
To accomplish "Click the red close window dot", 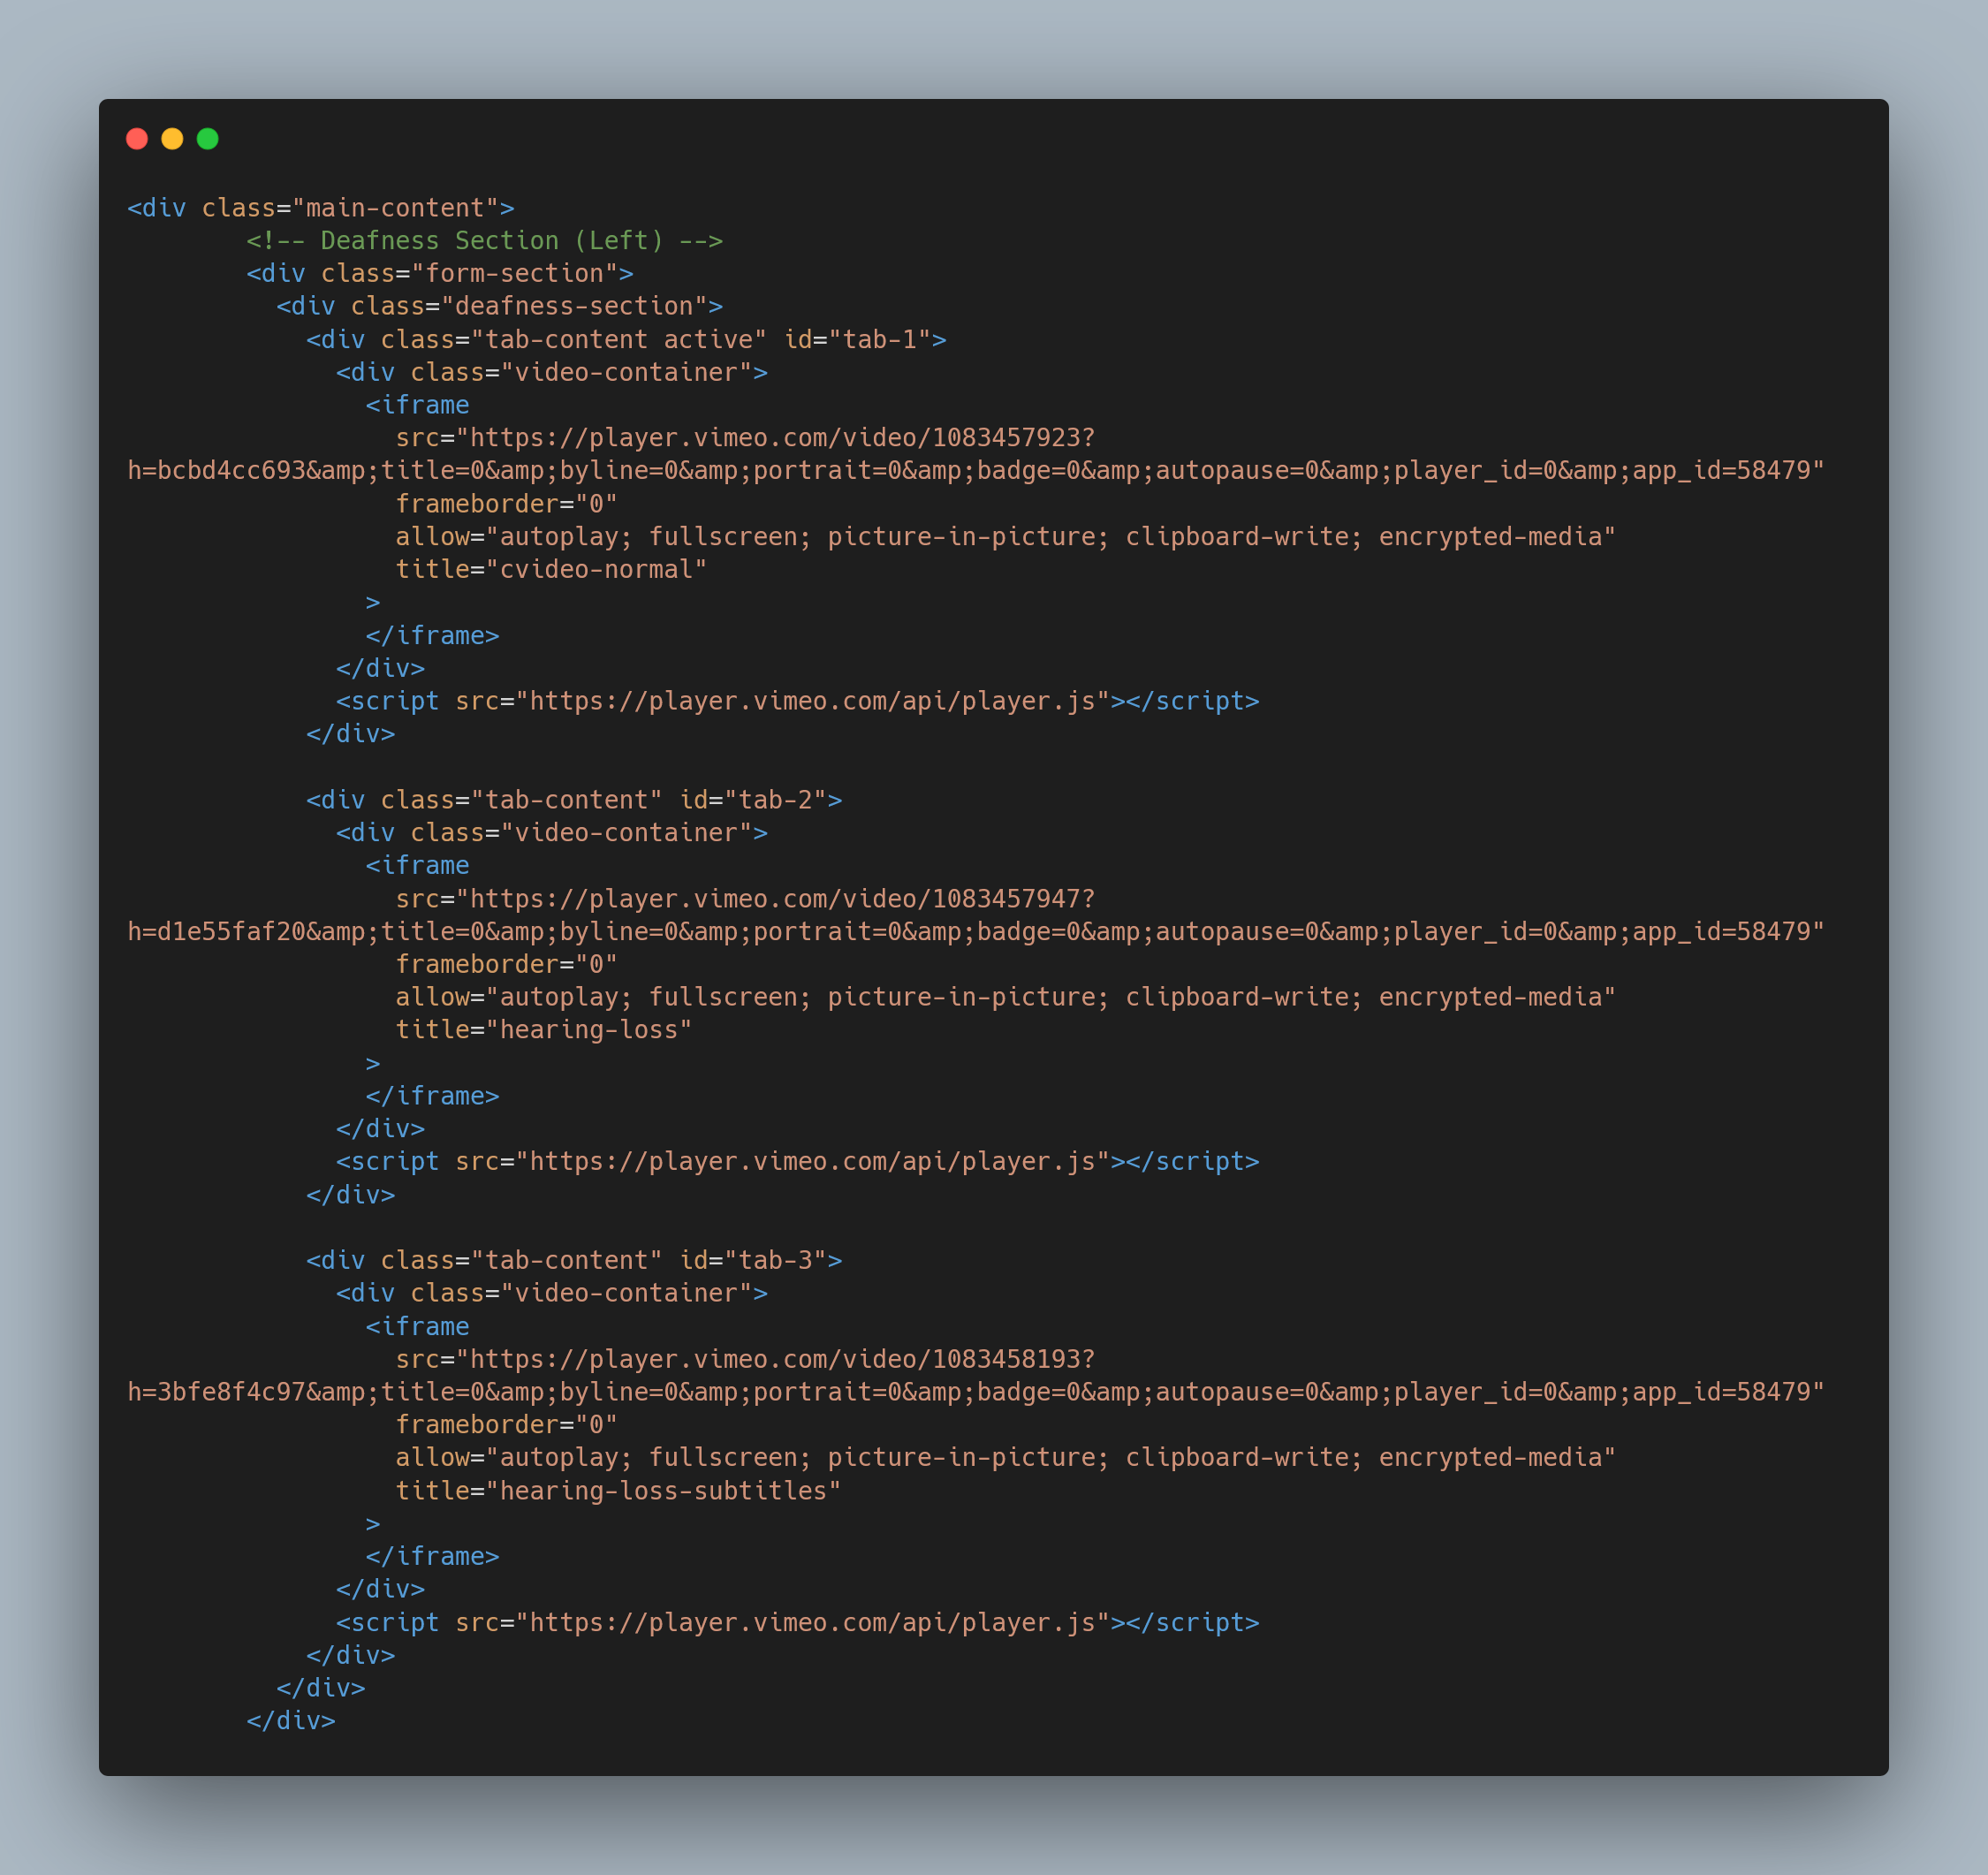I will point(137,139).
